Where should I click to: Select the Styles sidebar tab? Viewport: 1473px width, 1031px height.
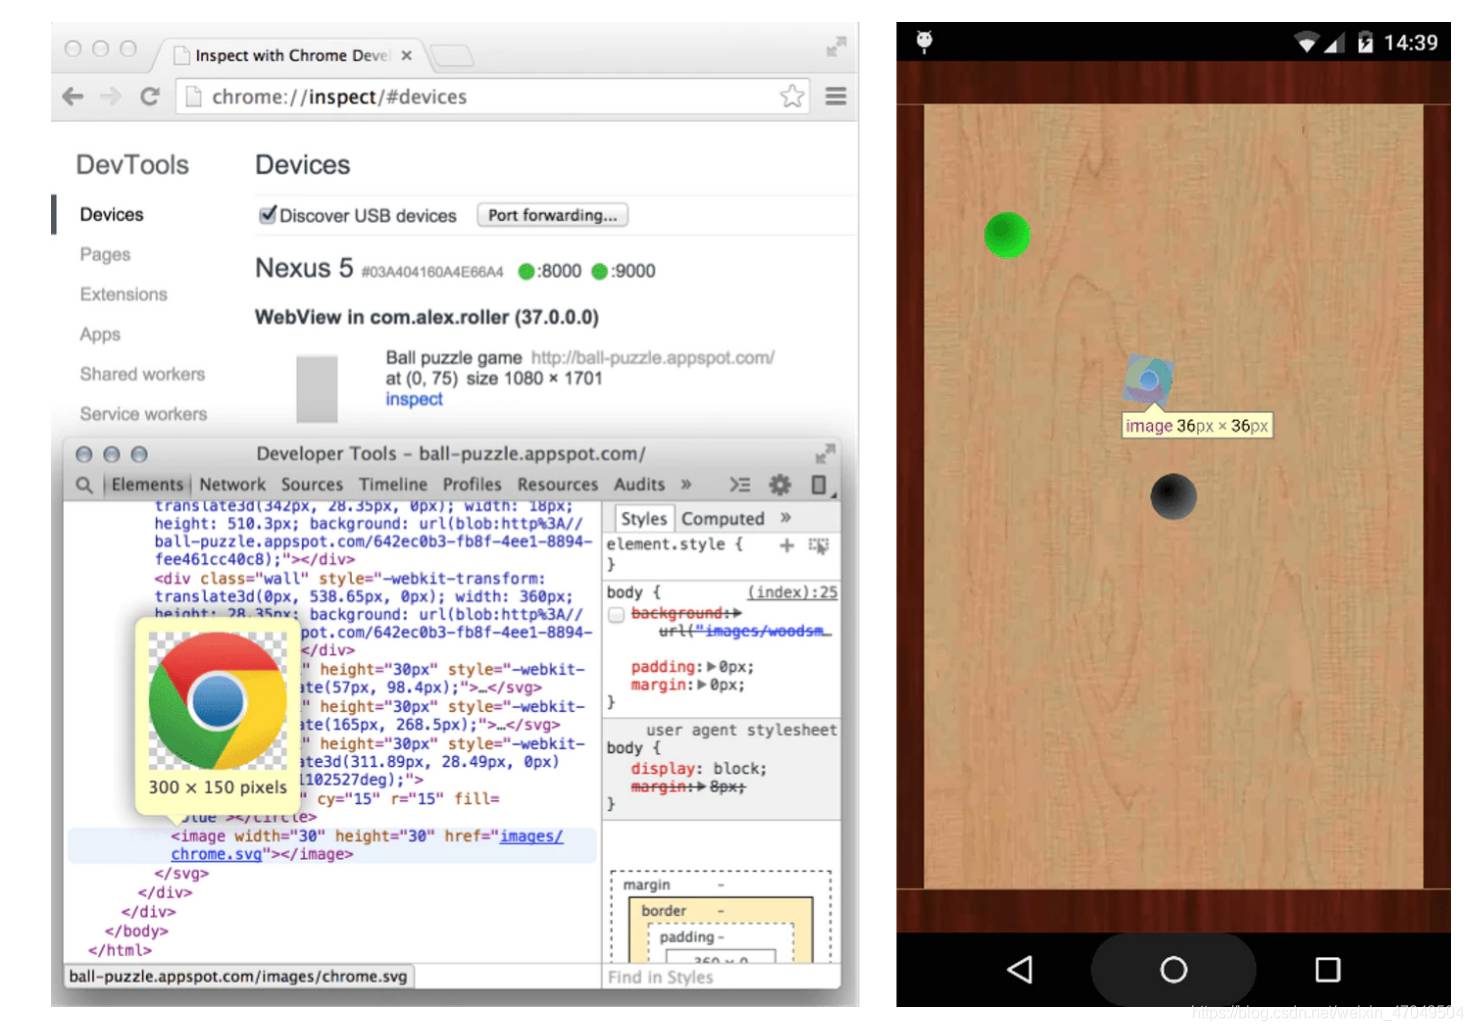tap(643, 519)
